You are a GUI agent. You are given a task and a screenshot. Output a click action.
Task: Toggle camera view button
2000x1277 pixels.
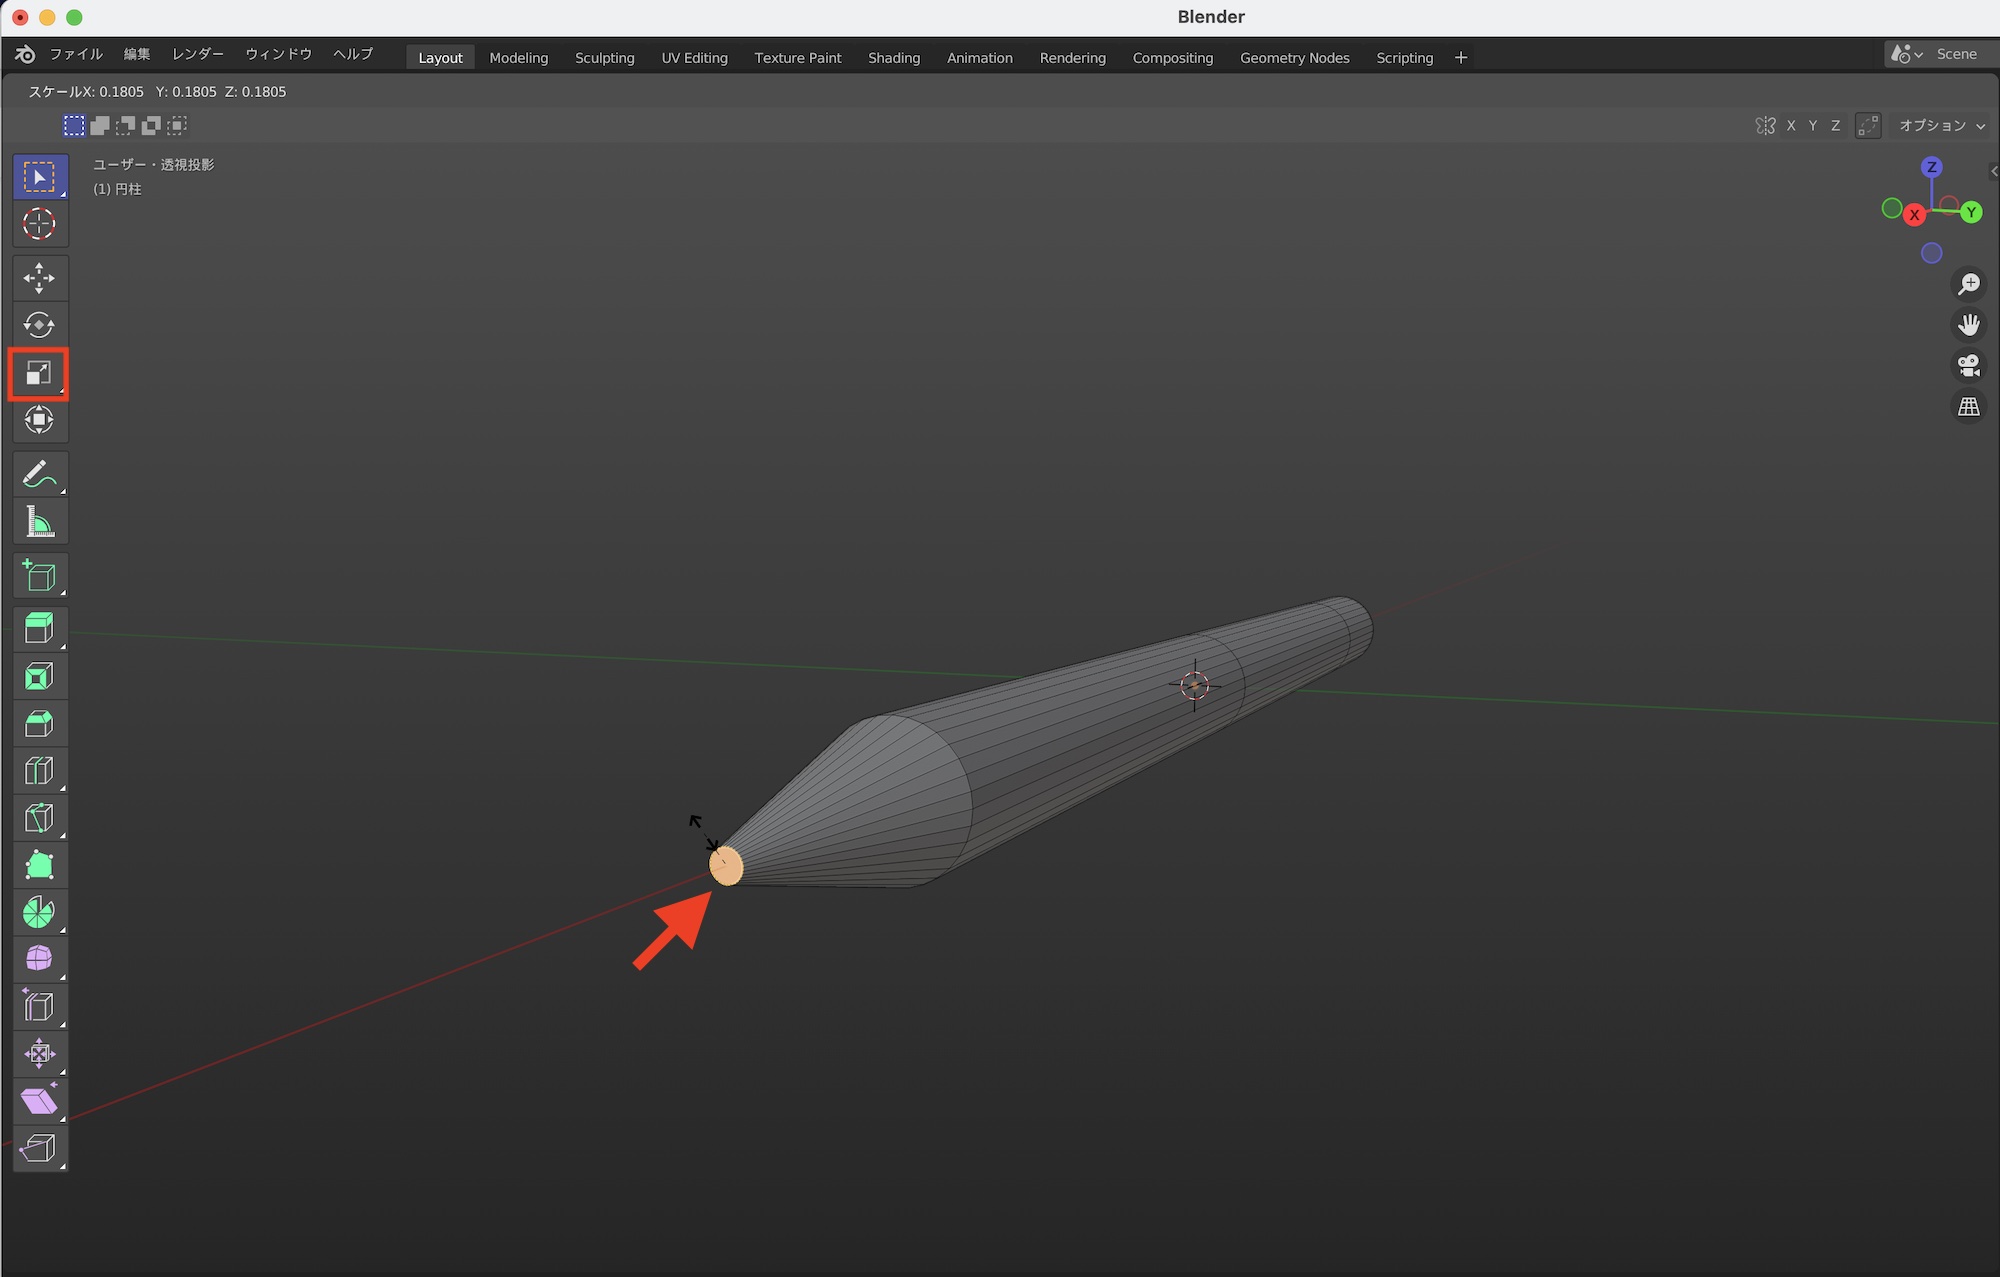[1968, 366]
